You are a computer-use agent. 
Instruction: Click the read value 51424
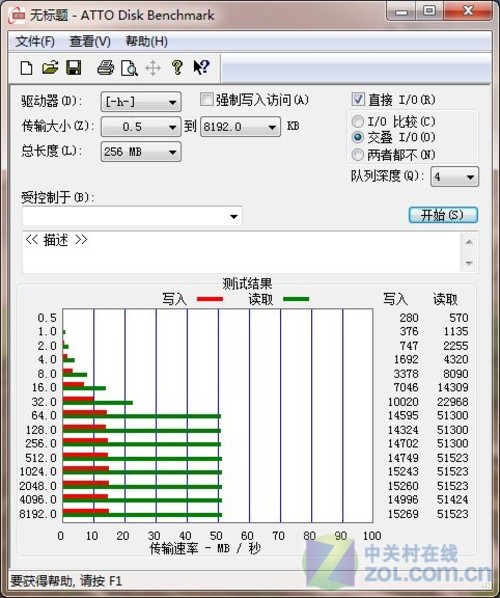[453, 499]
